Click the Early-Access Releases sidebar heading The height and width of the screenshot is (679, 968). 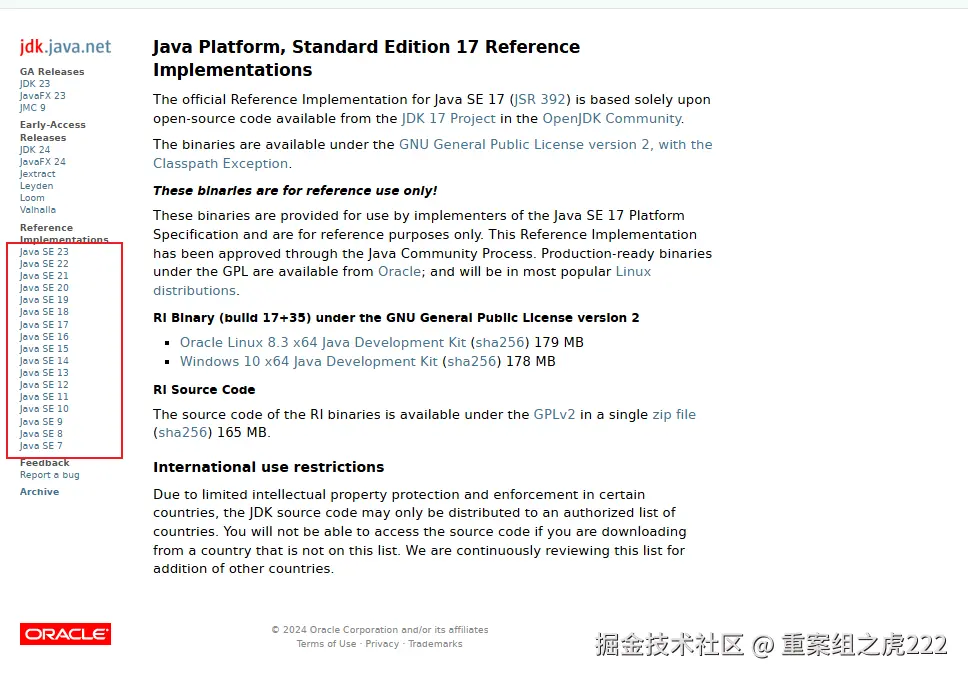click(52, 131)
